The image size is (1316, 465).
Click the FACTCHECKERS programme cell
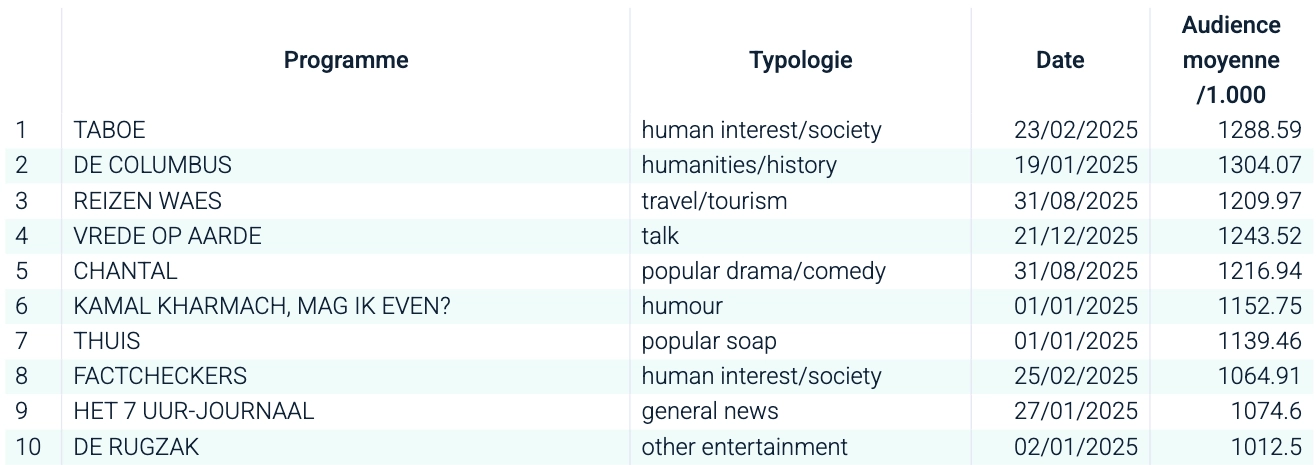(160, 376)
